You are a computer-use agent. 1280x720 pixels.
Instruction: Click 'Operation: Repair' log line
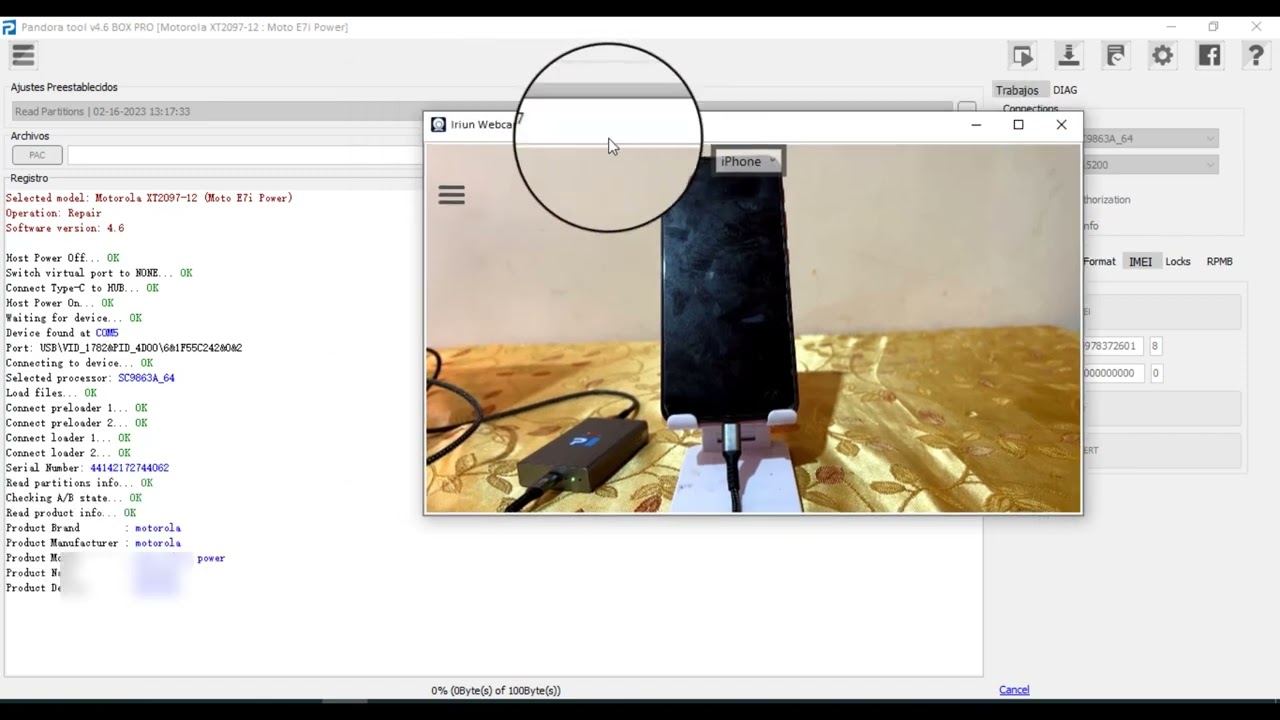coord(53,213)
